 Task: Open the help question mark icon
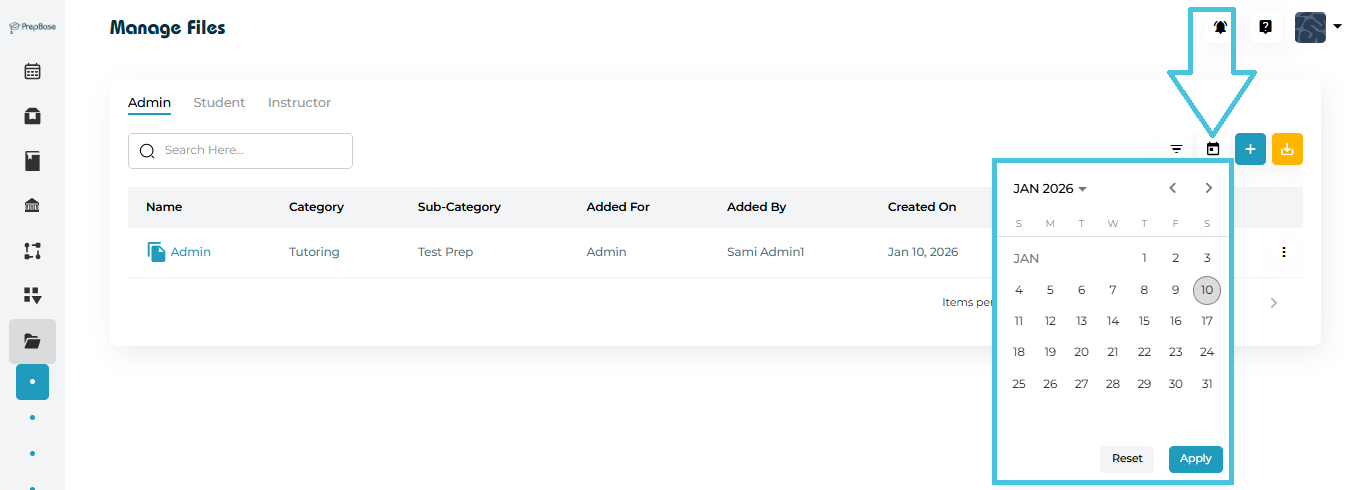(x=1265, y=28)
